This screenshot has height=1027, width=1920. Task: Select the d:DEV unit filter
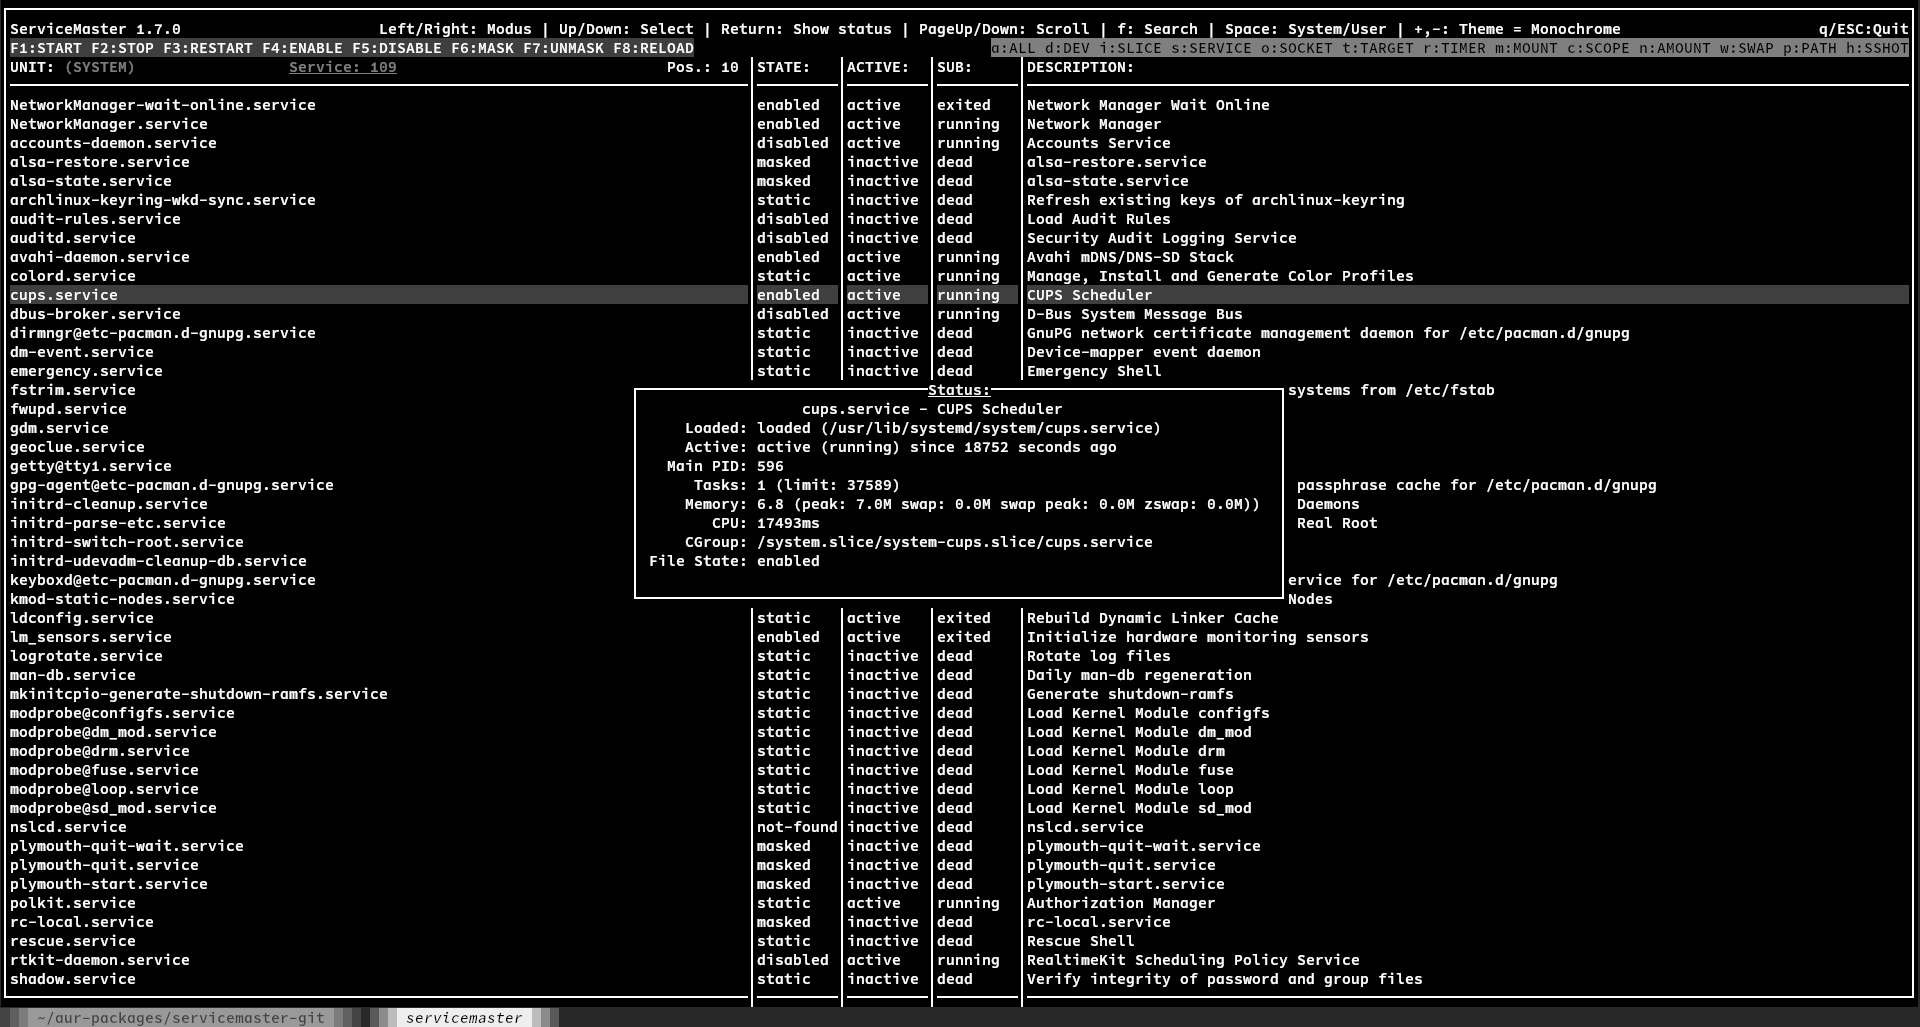click(1068, 48)
